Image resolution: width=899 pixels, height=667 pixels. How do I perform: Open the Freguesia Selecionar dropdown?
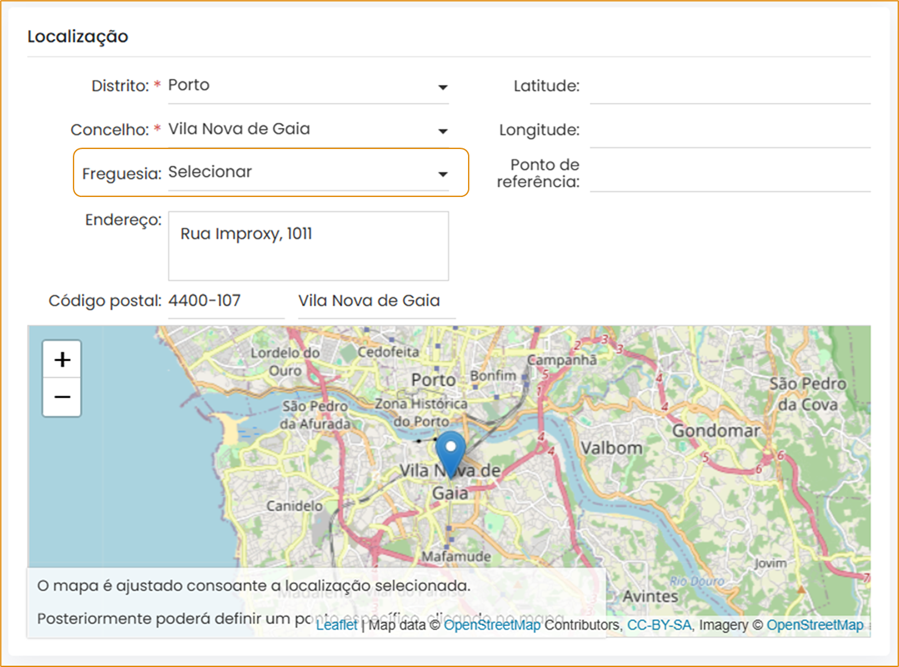pos(307,173)
